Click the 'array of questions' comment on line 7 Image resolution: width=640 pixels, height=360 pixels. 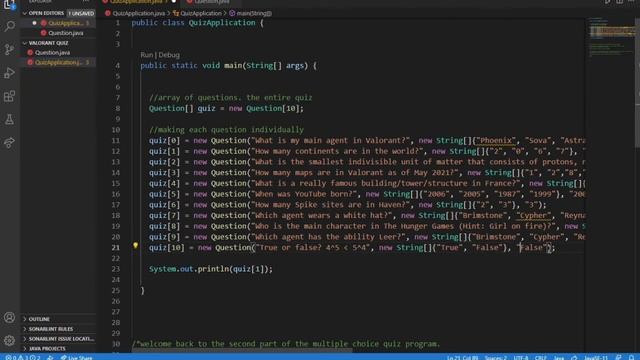pyautogui.click(x=231, y=98)
